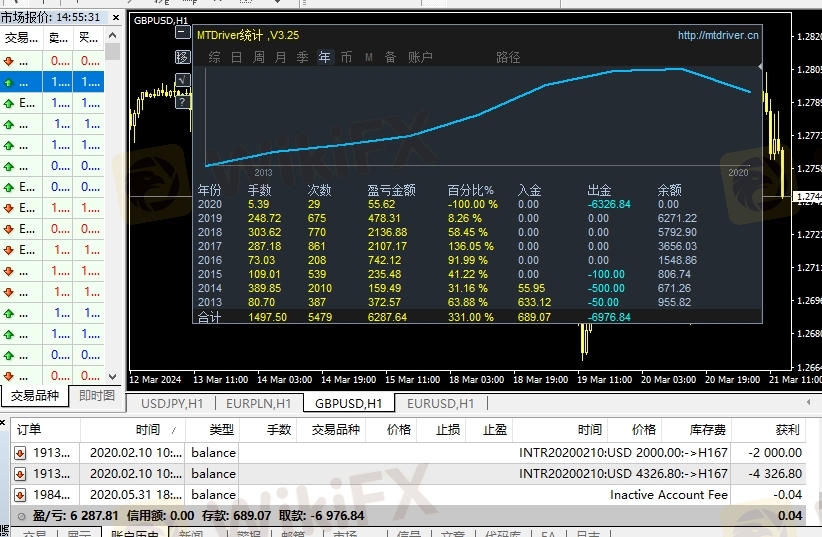Switch to the USDJPY,H1 chart tab

[172, 403]
